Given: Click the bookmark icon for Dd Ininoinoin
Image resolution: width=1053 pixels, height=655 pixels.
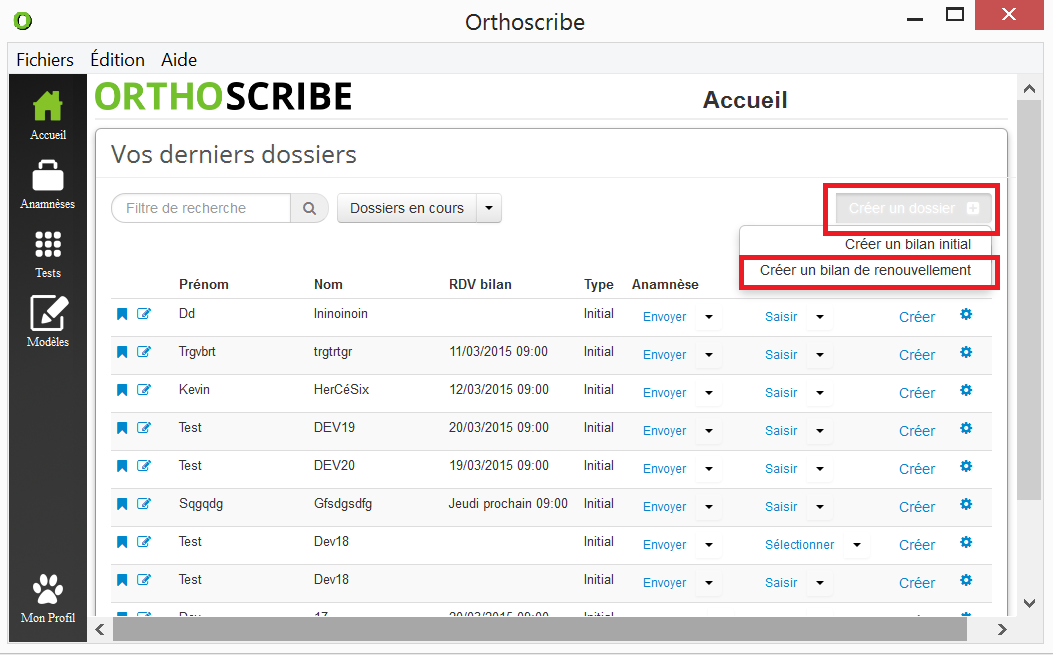Looking at the screenshot, I should pyautogui.click(x=122, y=314).
